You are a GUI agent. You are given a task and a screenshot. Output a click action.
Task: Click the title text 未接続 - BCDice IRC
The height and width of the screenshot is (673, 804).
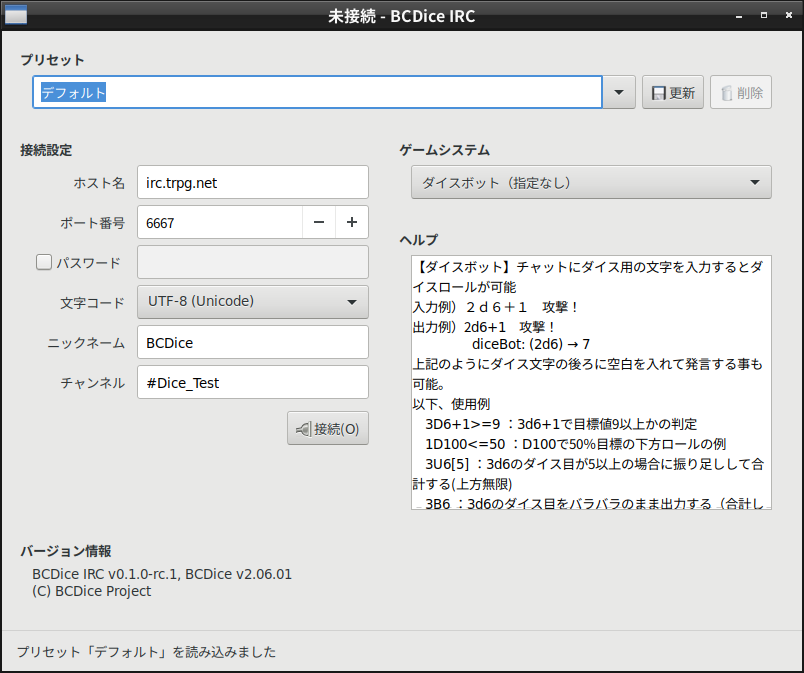click(401, 16)
